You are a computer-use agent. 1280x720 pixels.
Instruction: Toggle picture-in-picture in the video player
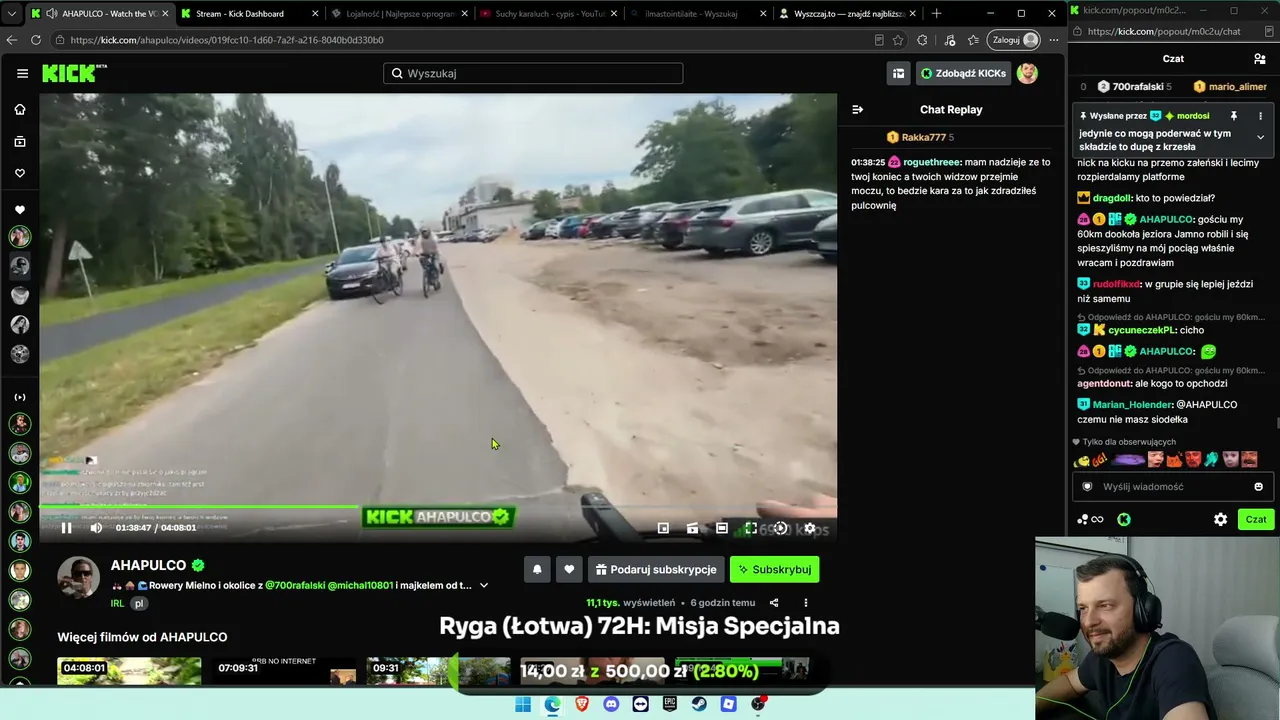pos(663,528)
